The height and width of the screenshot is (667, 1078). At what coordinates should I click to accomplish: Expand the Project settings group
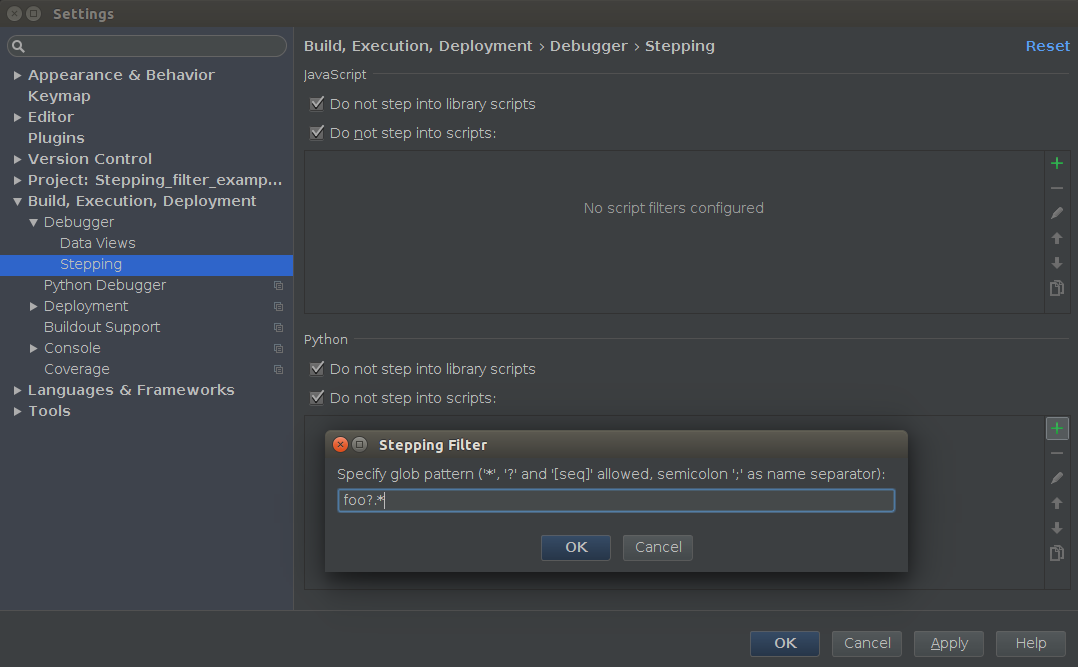coord(17,180)
